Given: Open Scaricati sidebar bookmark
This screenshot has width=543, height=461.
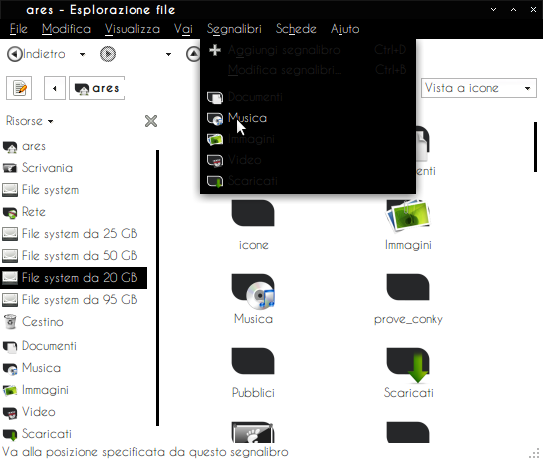Looking at the screenshot, I should click(x=73, y=434).
